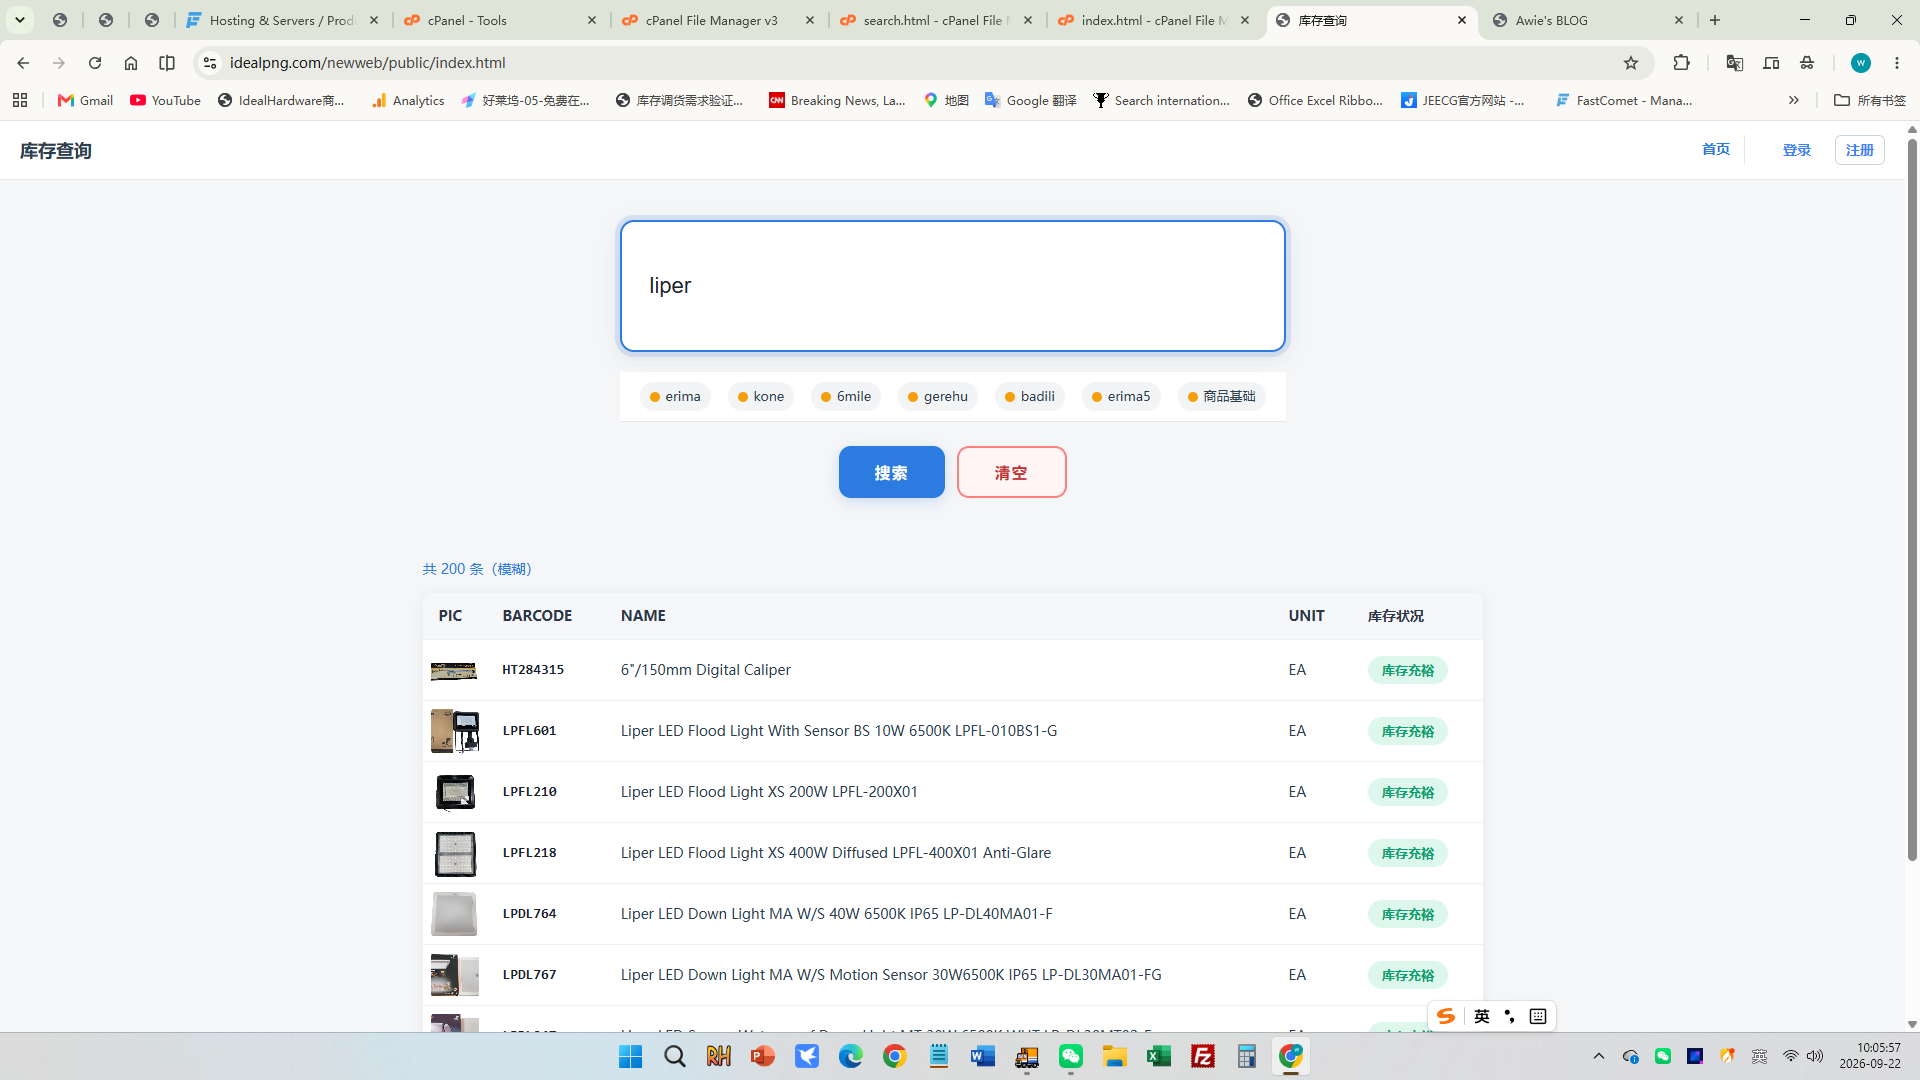Image resolution: width=1920 pixels, height=1080 pixels.
Task: Open the Windows Start button
Action: pyautogui.click(x=630, y=1056)
